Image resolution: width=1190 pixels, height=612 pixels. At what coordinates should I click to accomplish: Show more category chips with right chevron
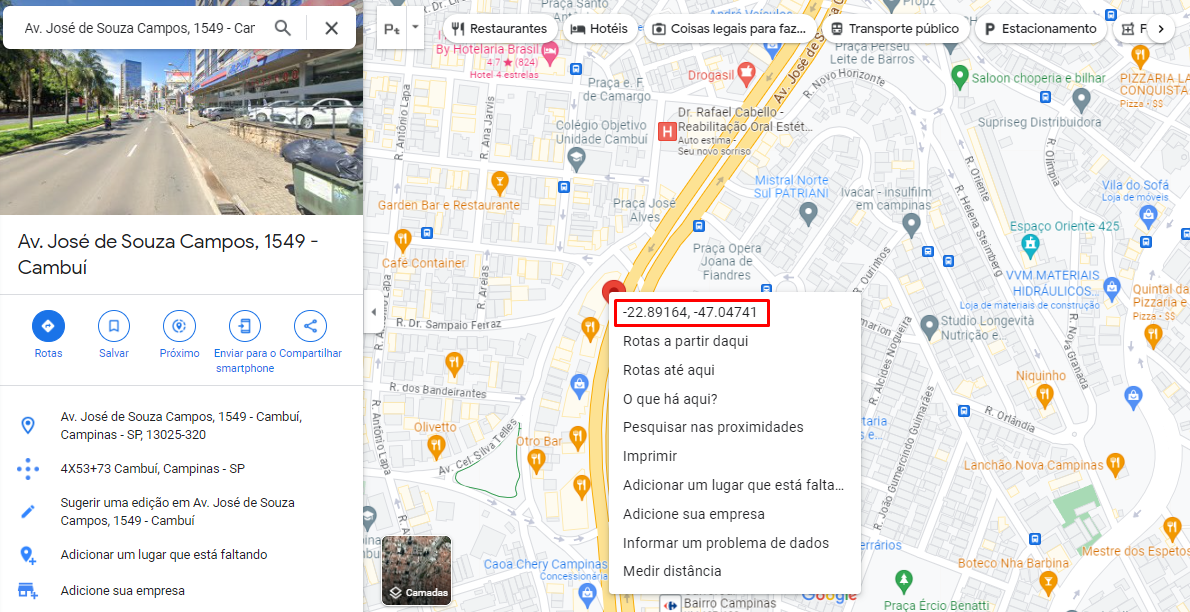click(x=1160, y=29)
